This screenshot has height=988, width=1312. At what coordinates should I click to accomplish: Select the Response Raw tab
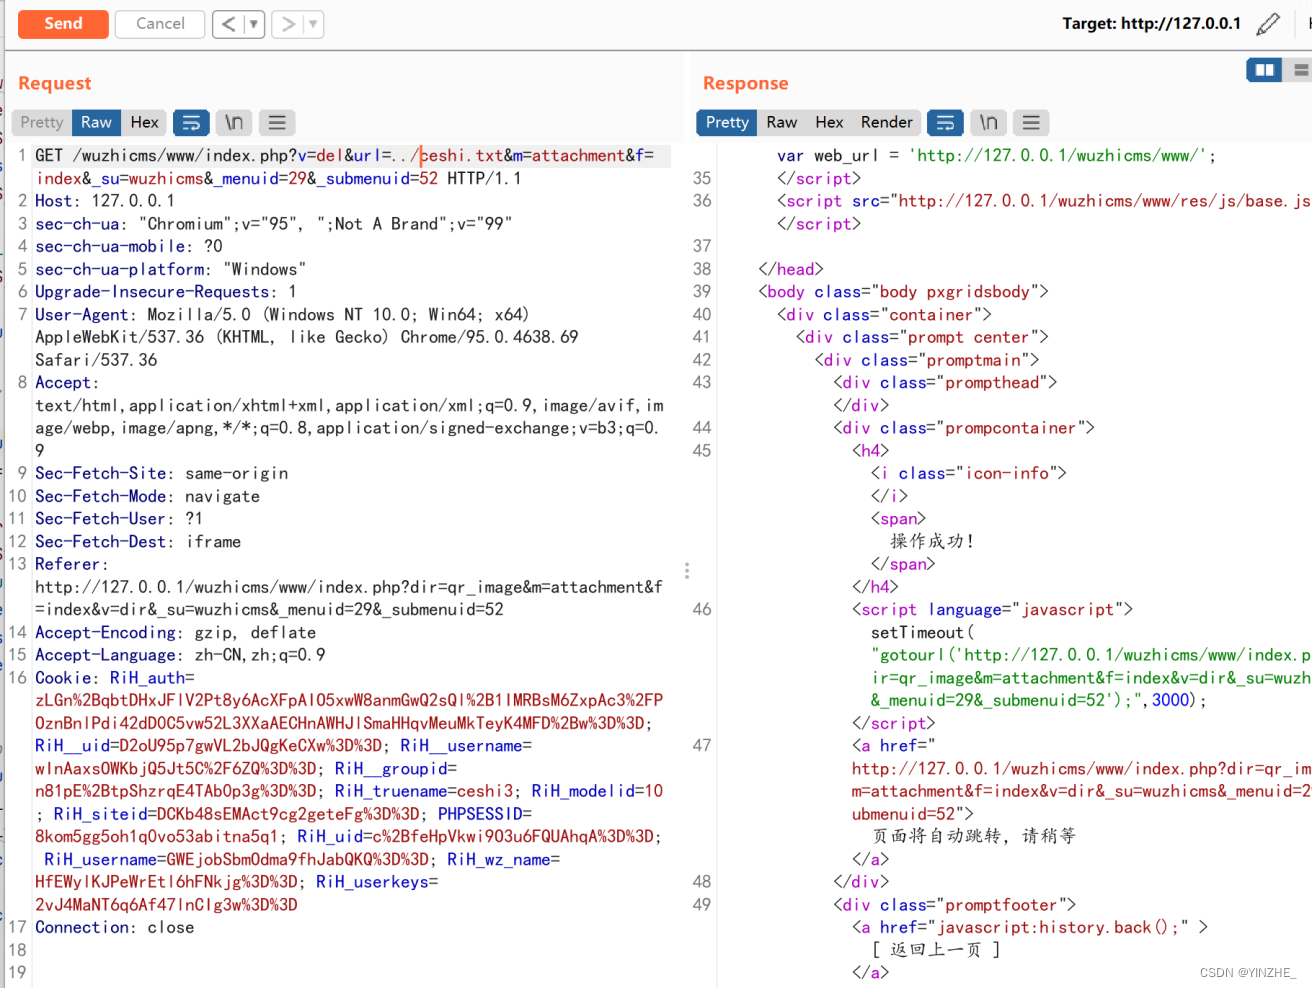(x=782, y=122)
